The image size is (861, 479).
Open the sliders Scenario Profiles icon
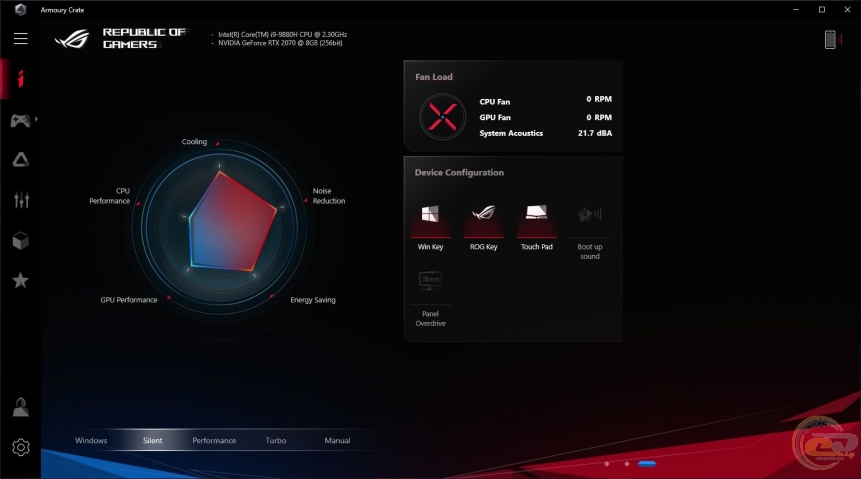click(x=21, y=200)
